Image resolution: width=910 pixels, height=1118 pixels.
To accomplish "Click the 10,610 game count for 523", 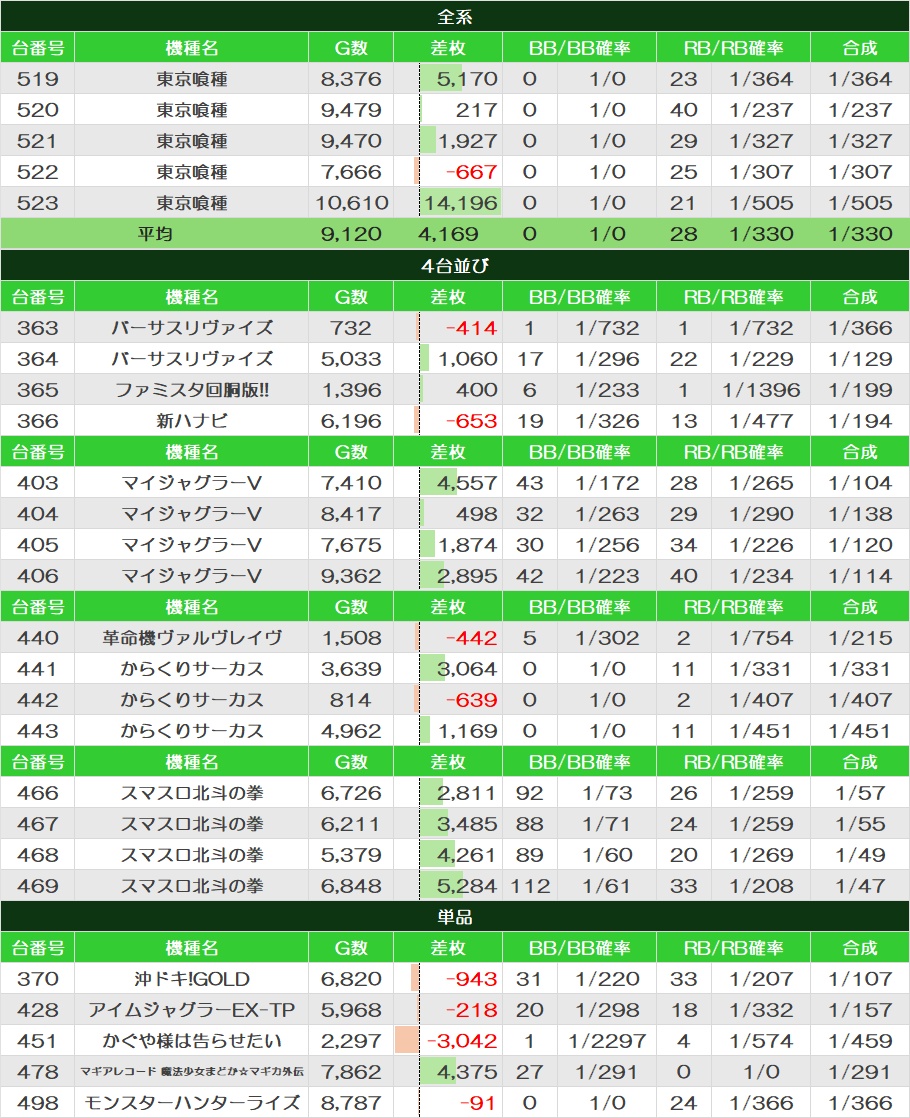I will point(351,202).
